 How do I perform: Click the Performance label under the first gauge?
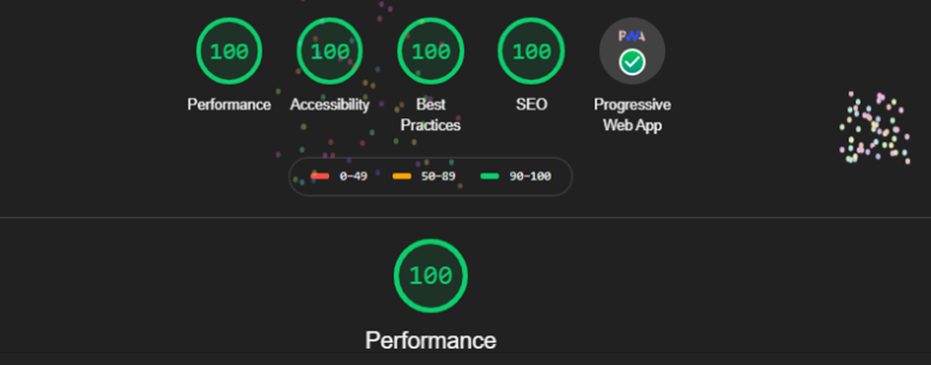229,105
